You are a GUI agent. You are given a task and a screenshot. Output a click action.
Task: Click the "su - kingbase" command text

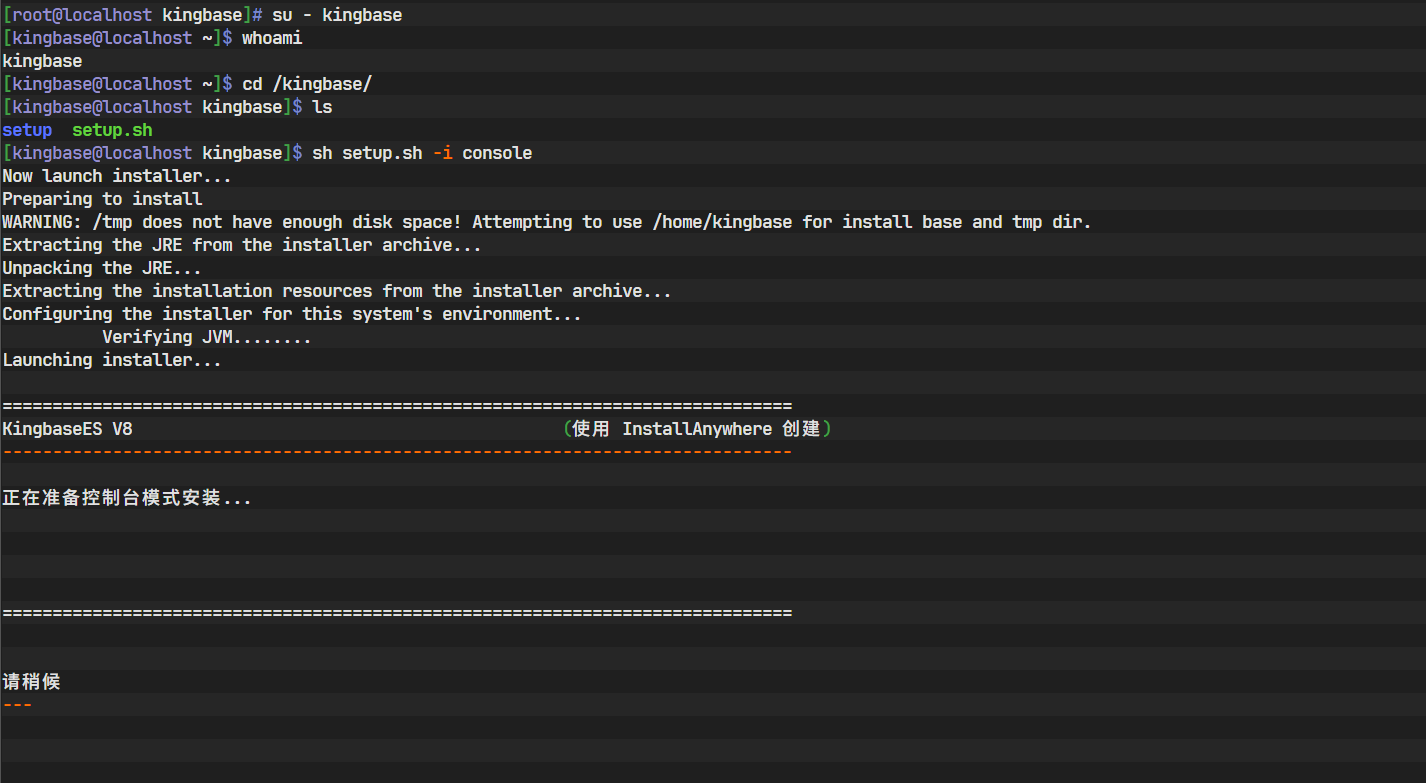[337, 15]
